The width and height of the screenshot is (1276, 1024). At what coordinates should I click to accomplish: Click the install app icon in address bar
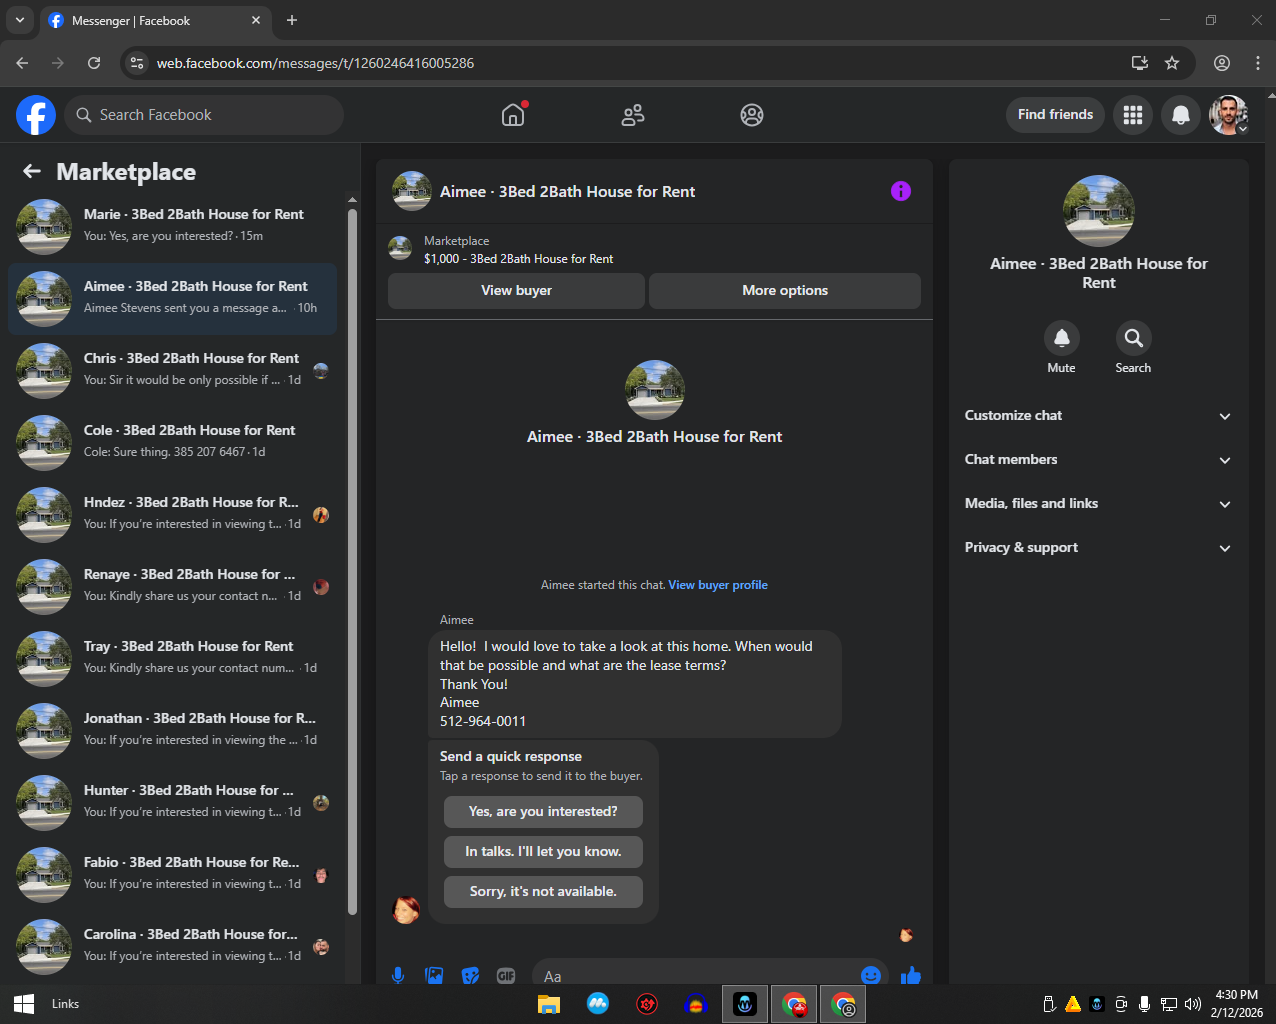coord(1139,63)
